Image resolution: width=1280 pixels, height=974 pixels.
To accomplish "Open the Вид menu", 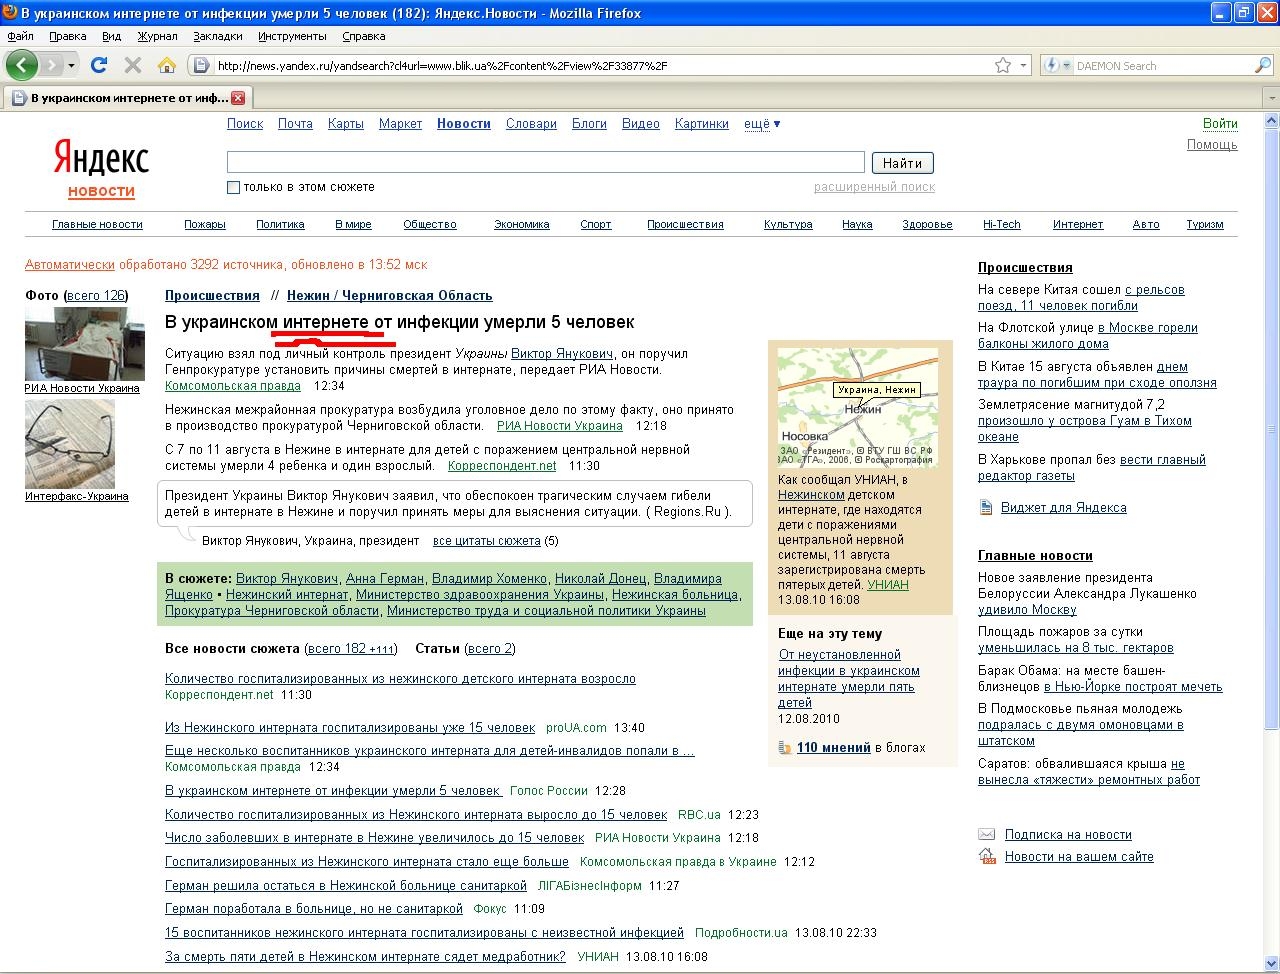I will click(111, 36).
